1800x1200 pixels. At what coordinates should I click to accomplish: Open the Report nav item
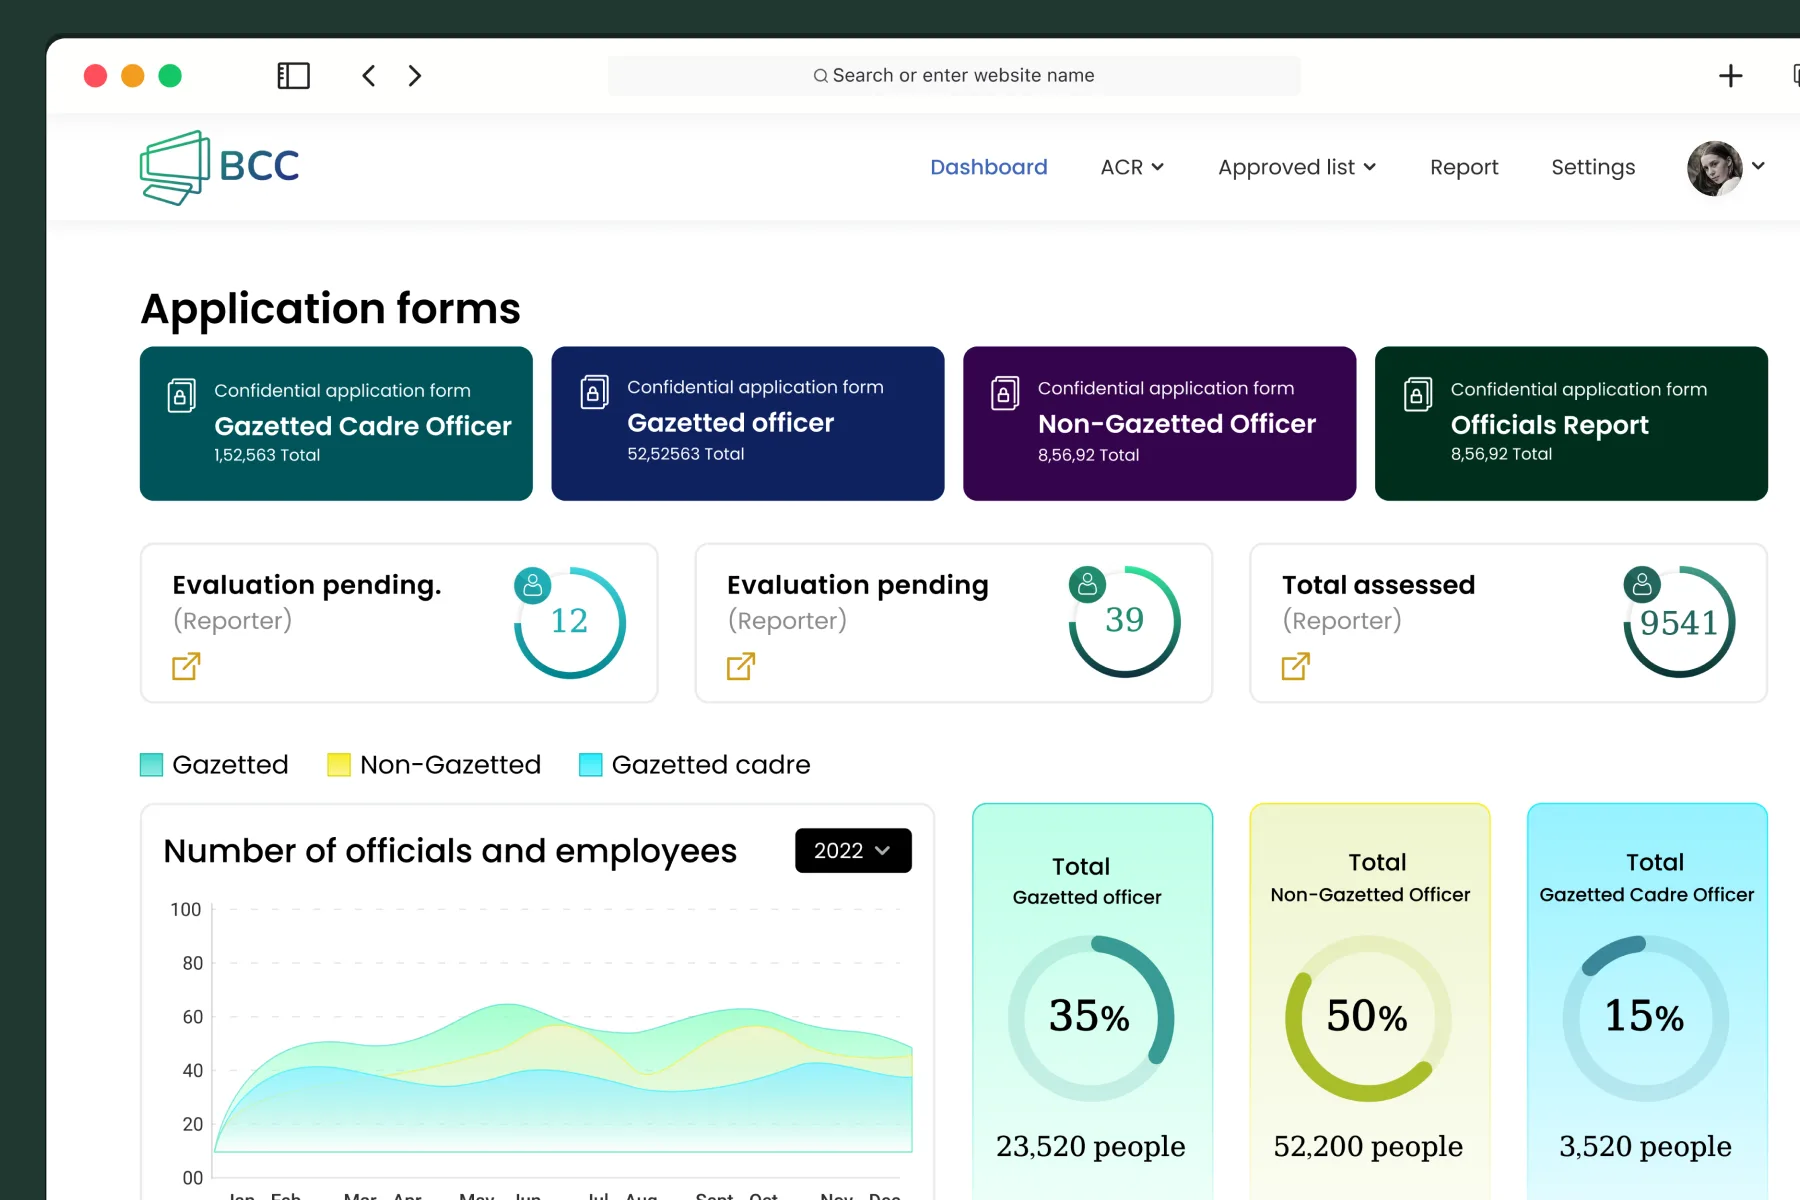[1464, 167]
